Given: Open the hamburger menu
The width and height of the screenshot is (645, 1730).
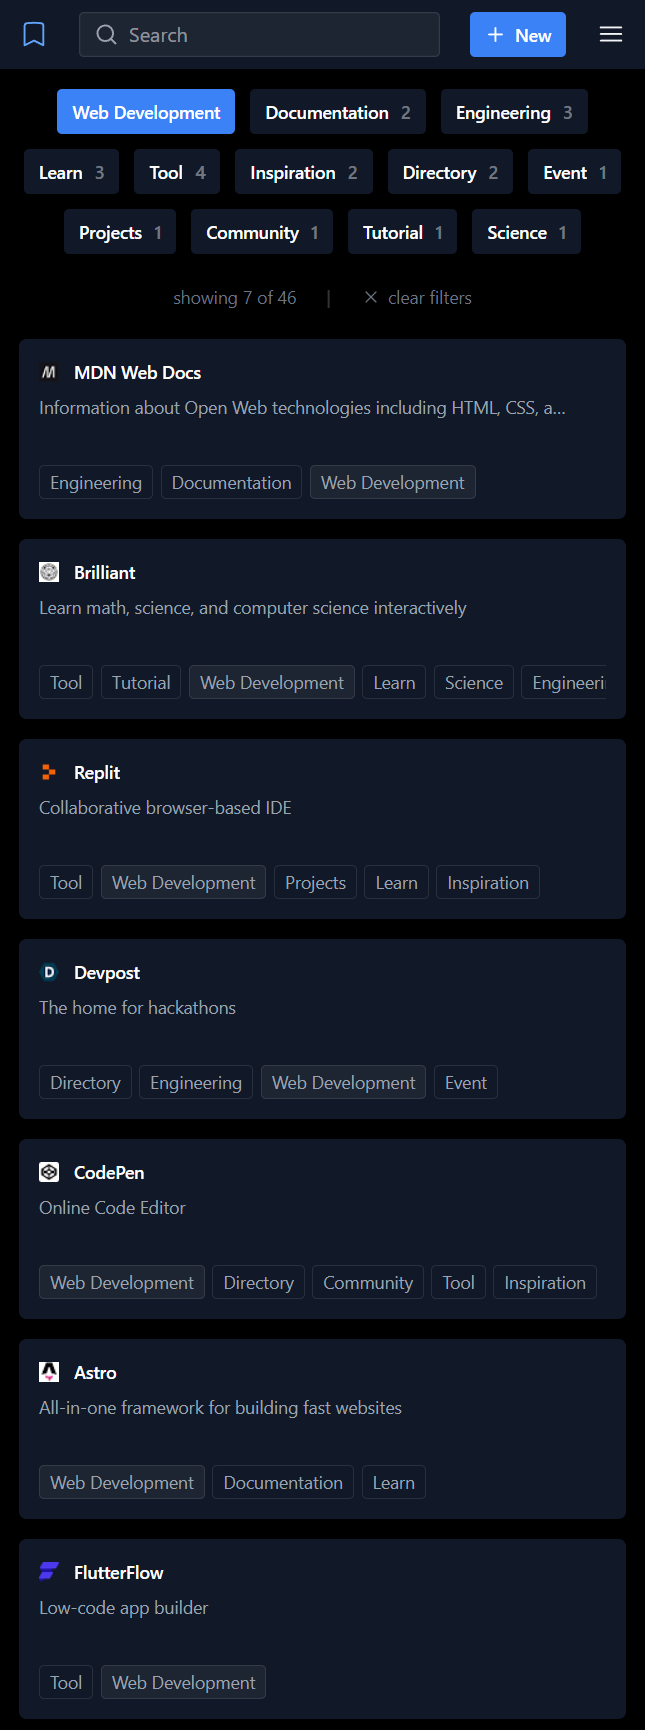Looking at the screenshot, I should (x=611, y=35).
